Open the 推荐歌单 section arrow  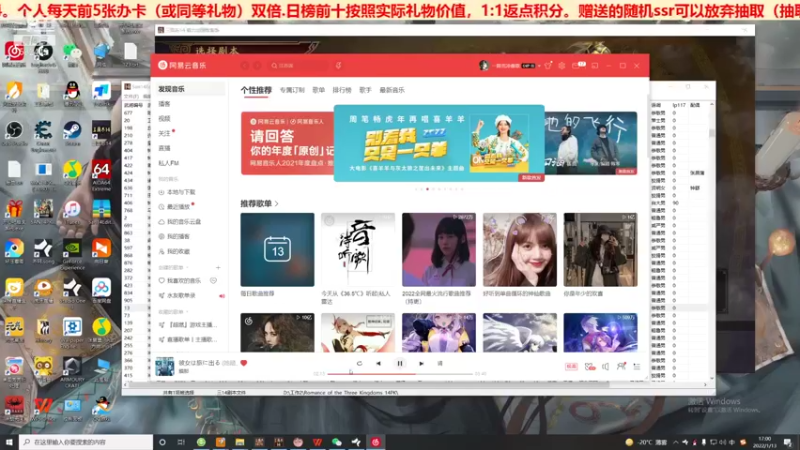point(277,204)
